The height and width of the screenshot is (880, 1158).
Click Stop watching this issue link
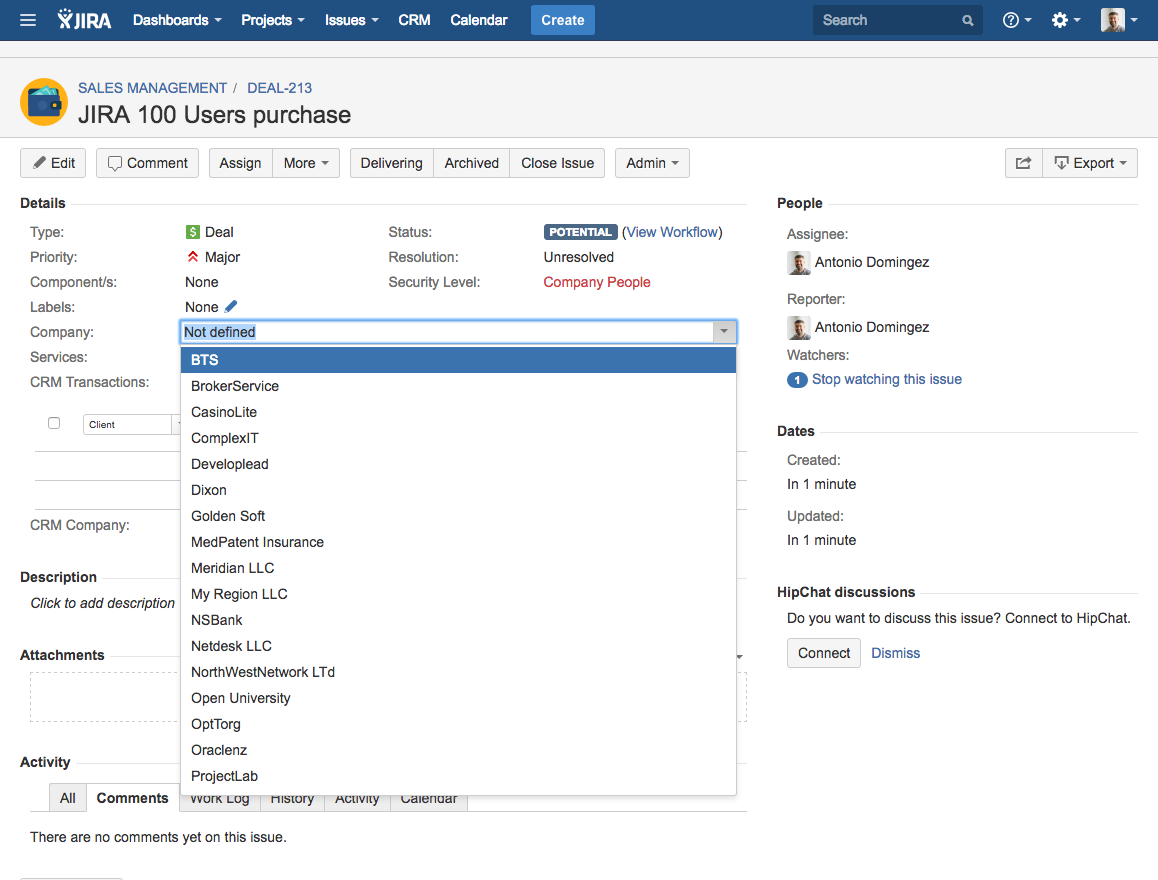886,379
